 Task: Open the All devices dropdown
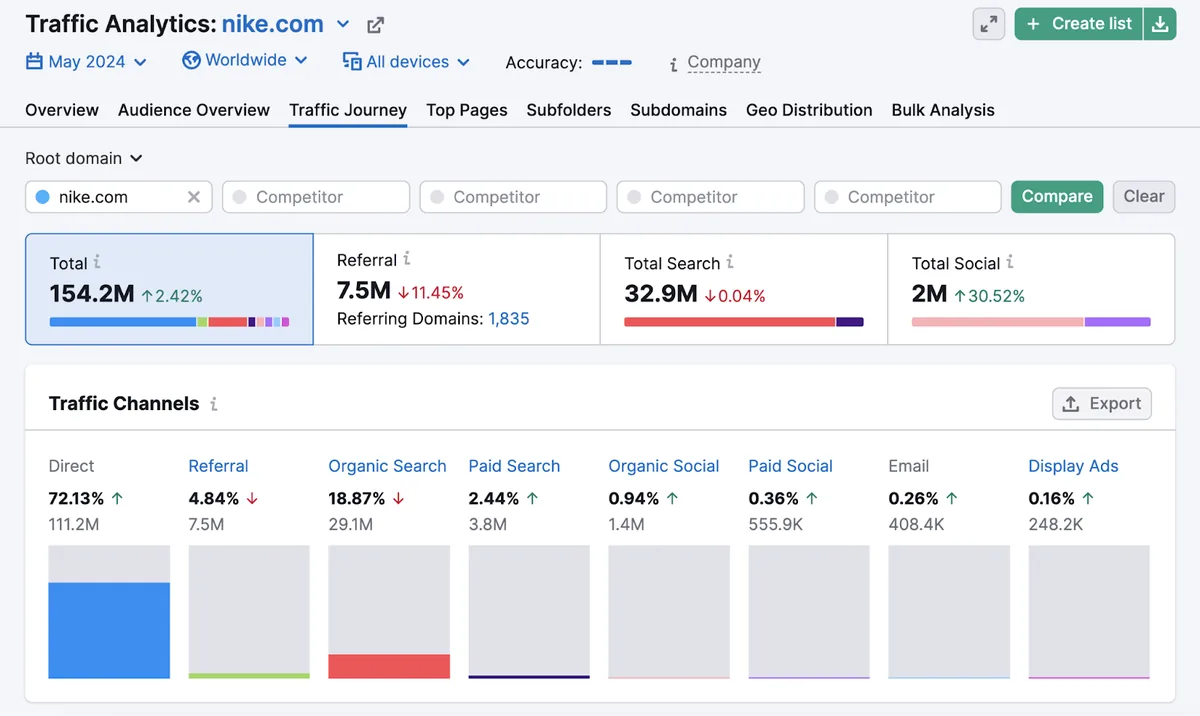tap(406, 62)
